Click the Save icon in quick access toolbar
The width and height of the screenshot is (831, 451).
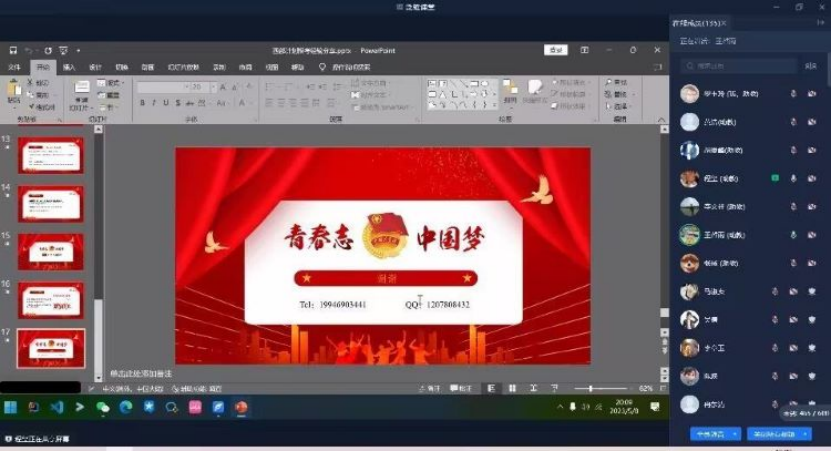[12, 50]
